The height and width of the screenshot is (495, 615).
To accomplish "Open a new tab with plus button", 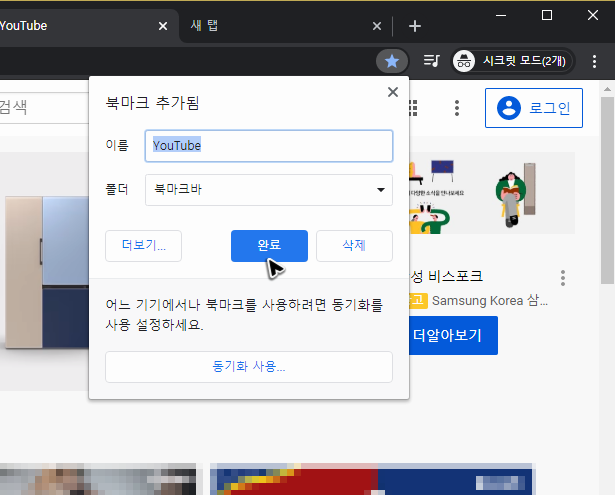I will click(415, 26).
